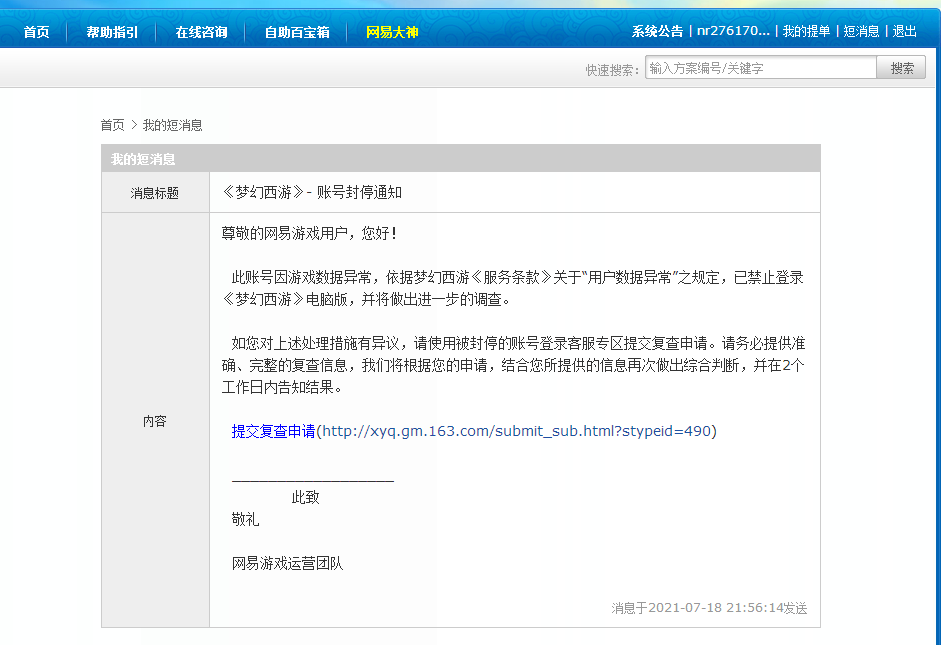The width and height of the screenshot is (941, 645).
Task: Open the 帮助指引 menu item
Action: [112, 32]
